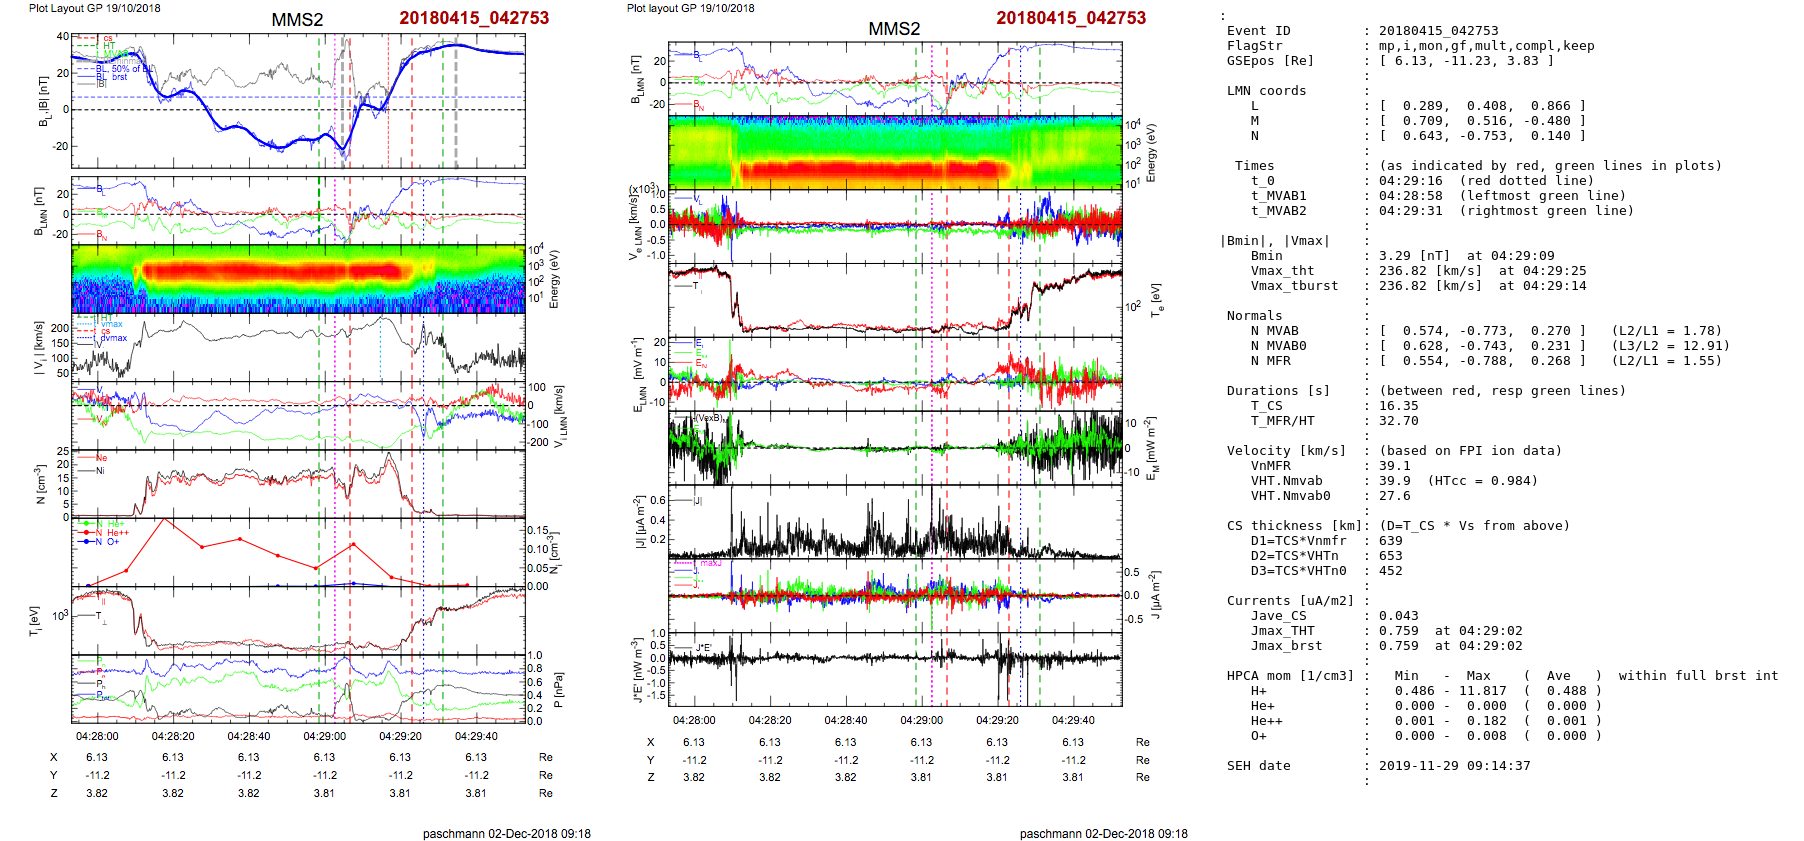Click the Jave_CS current 0.043
This screenshot has width=1804, height=841.
coord(1398,616)
